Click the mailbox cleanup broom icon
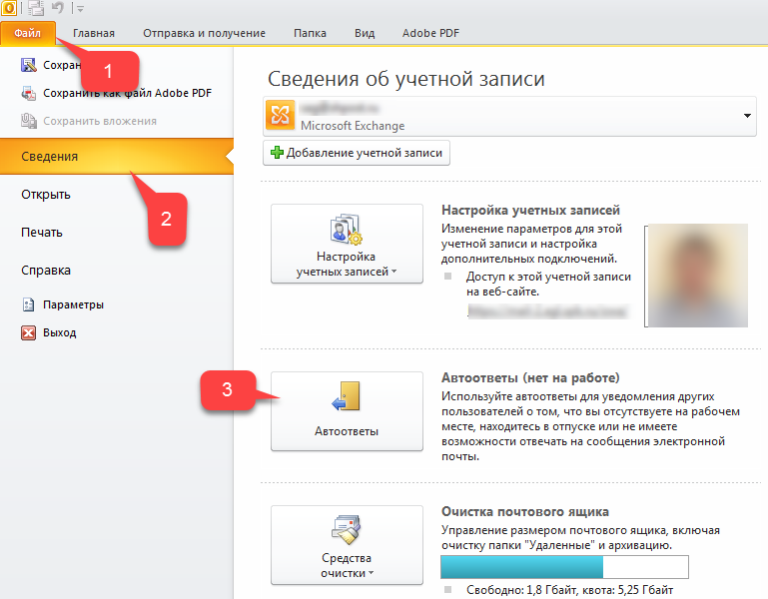Screen dimensions: 768x599 pos(346,529)
